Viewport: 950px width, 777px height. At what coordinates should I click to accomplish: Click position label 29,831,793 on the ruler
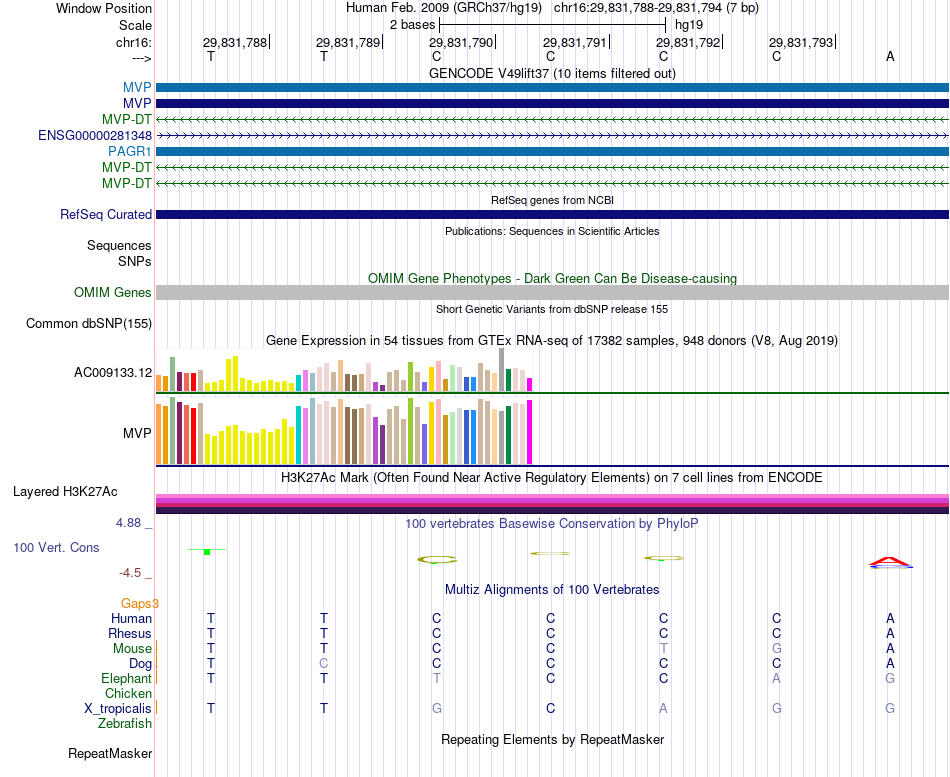802,42
